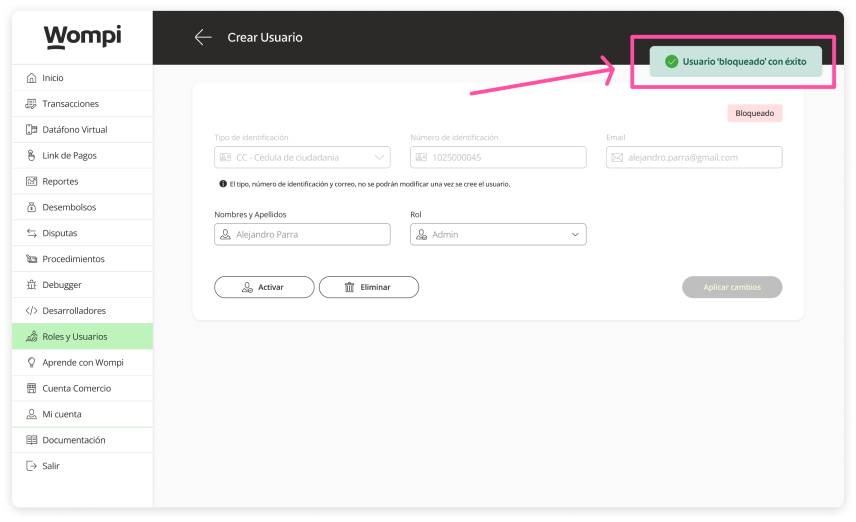Image resolution: width=856 pixels, height=522 pixels.
Task: Click the home icon next to Inicio
Action: tap(32, 78)
